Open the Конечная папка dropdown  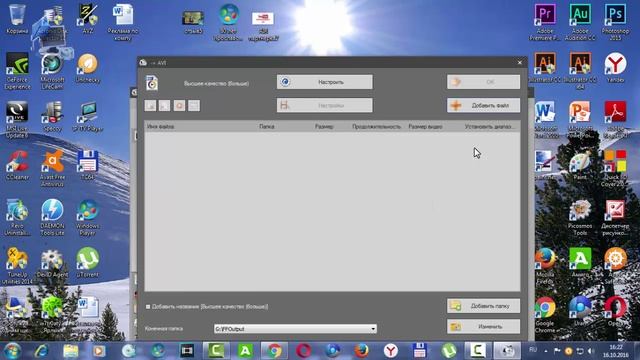click(295, 329)
